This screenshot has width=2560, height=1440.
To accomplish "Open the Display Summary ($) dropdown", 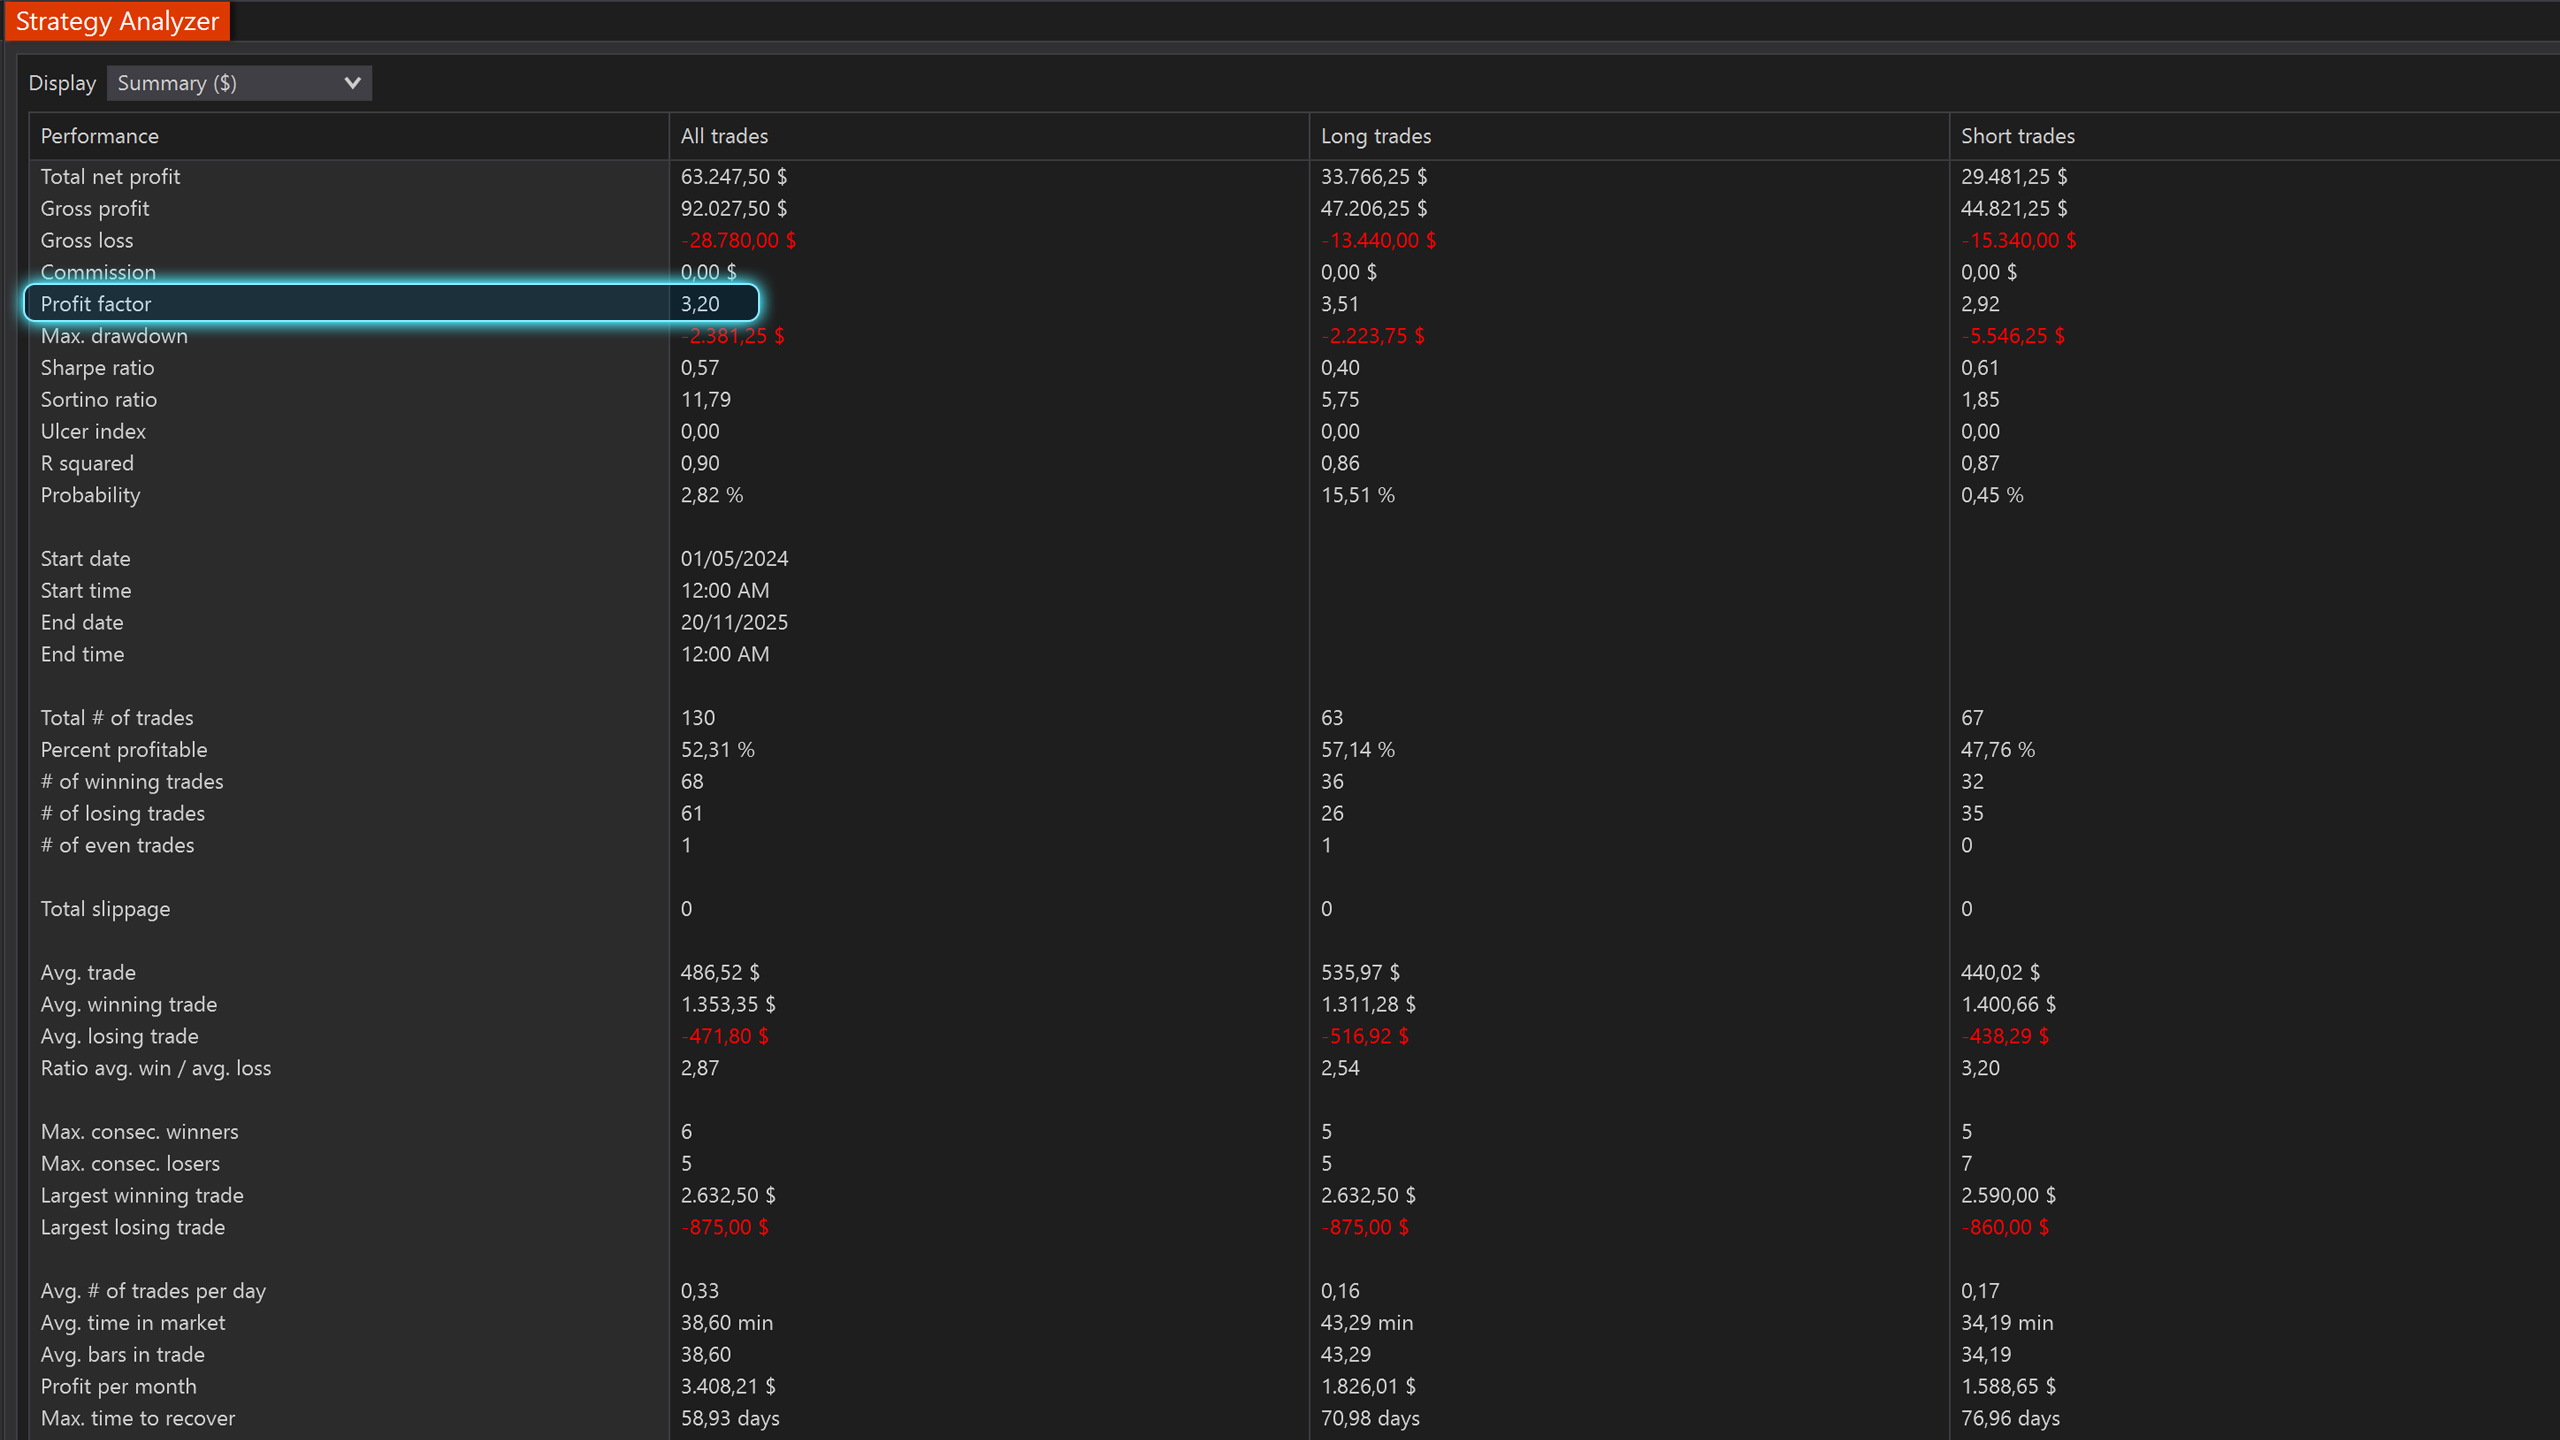I will (x=238, y=83).
